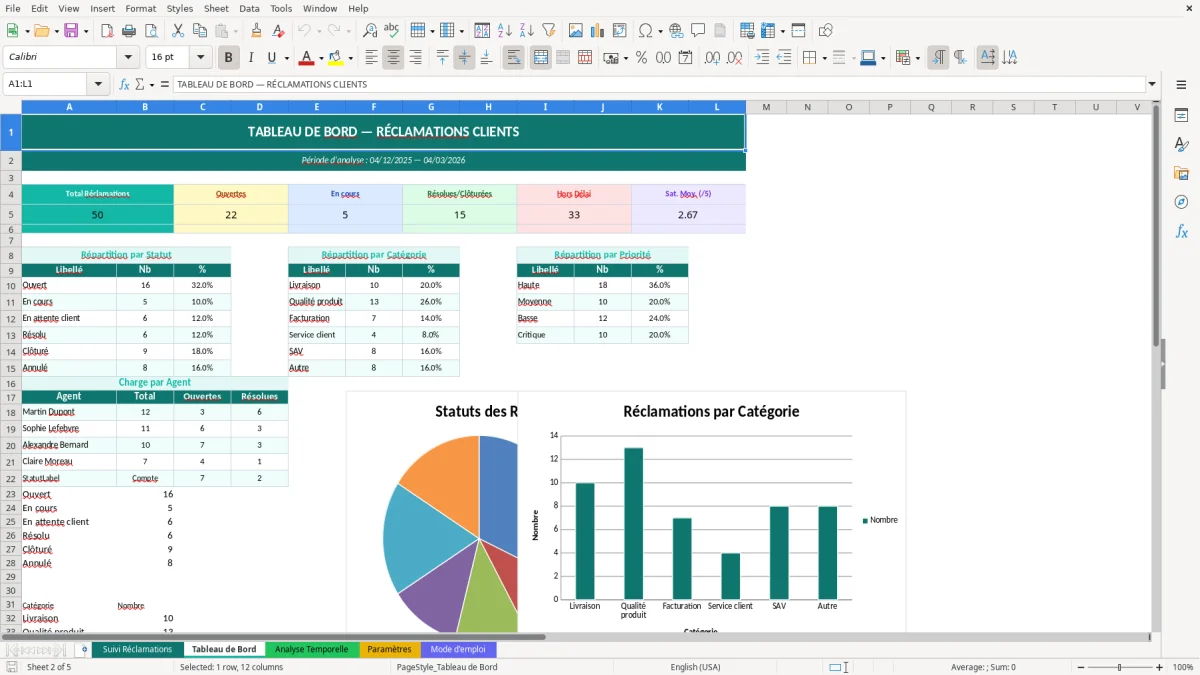The height and width of the screenshot is (675, 1200).
Task: Select column header M
Action: pos(766,107)
